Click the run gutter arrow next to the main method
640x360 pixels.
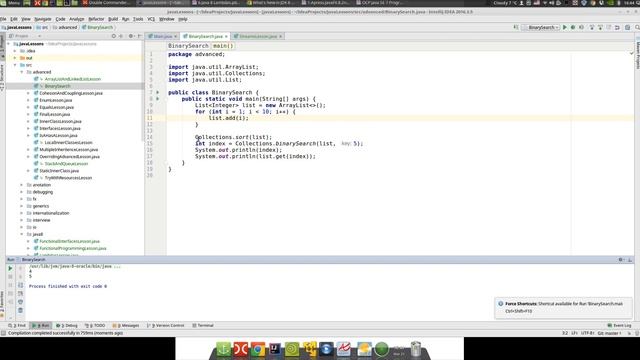[x=158, y=99]
